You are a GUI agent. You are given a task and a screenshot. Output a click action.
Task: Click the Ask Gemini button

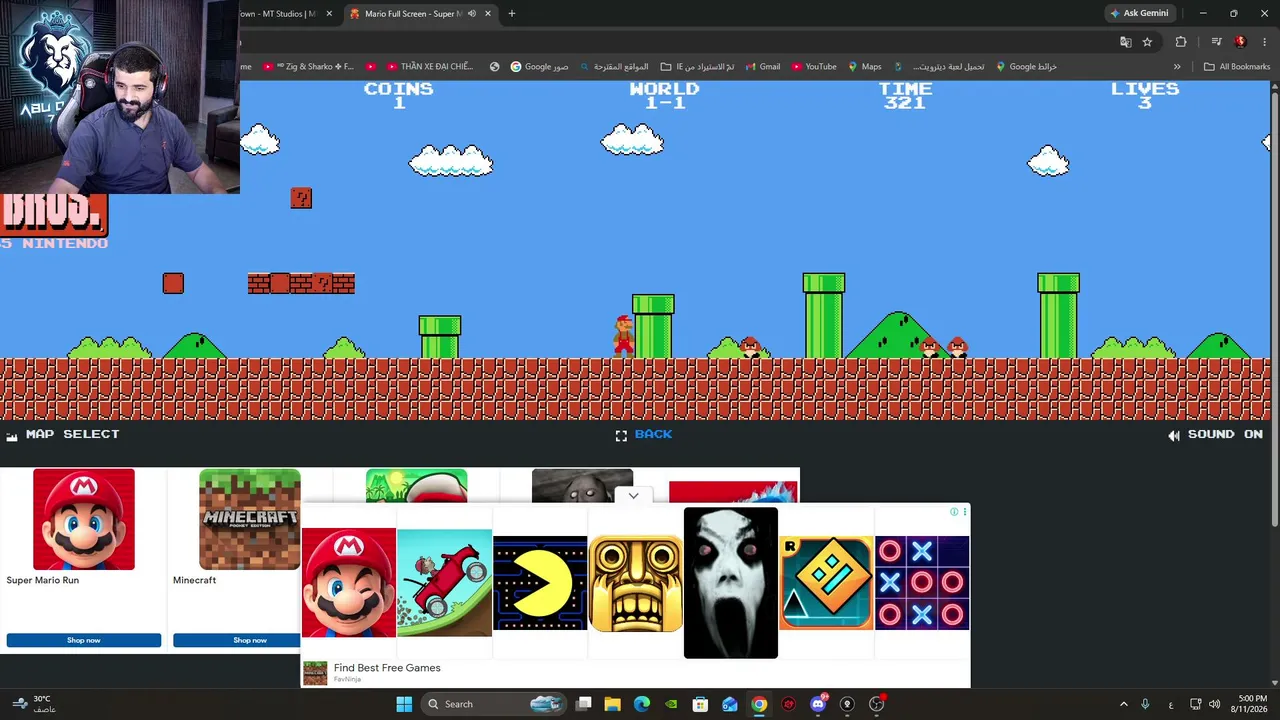point(1139,14)
